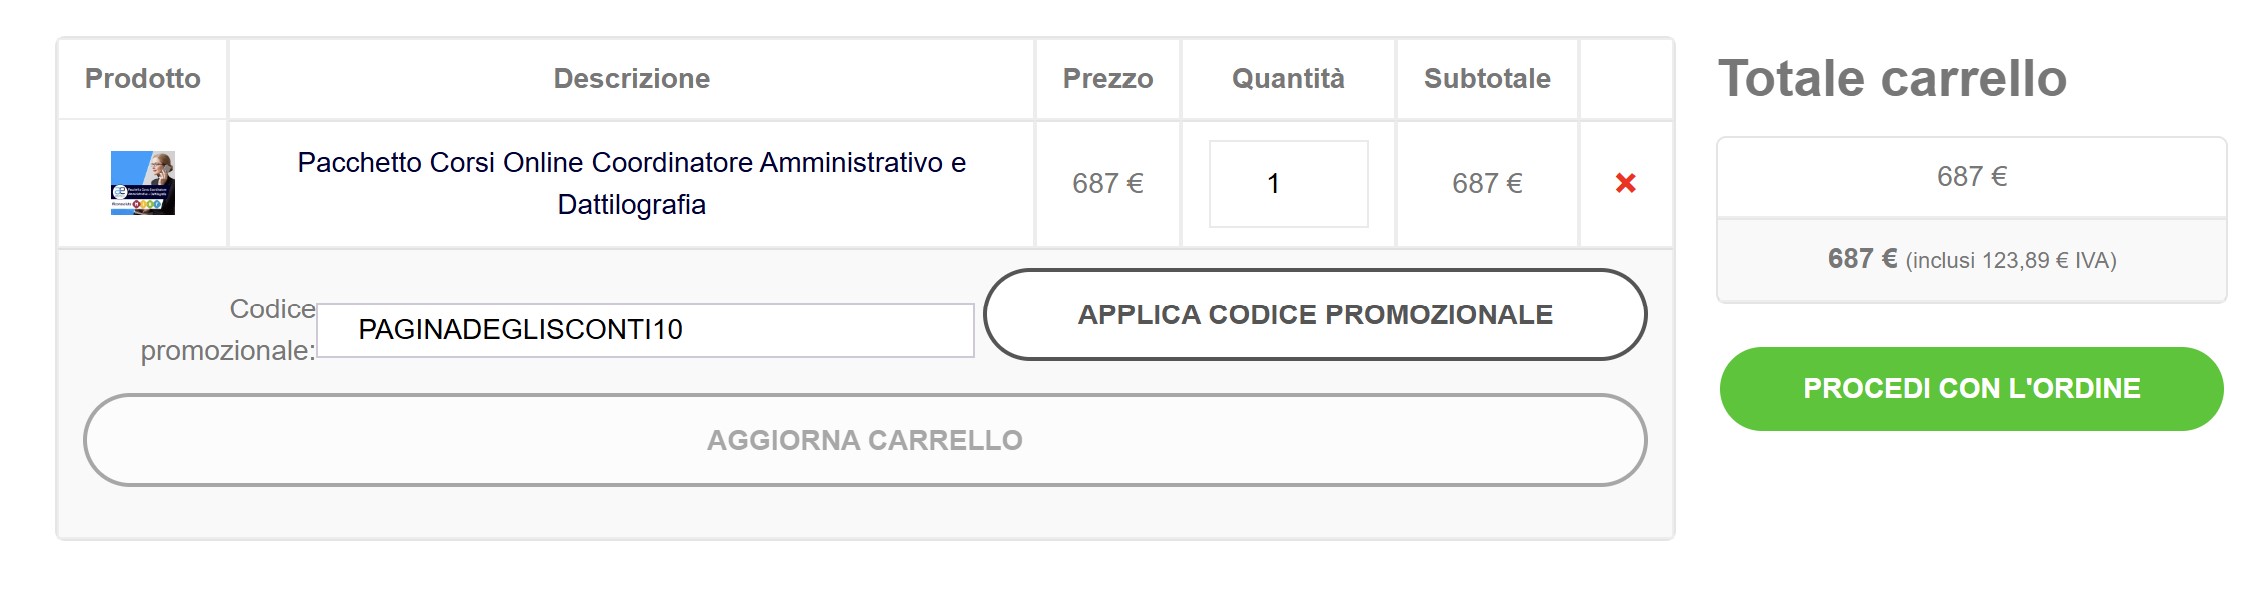This screenshot has height=615, width=2250.
Task: Click the Codice promozionale label
Action: (229, 330)
